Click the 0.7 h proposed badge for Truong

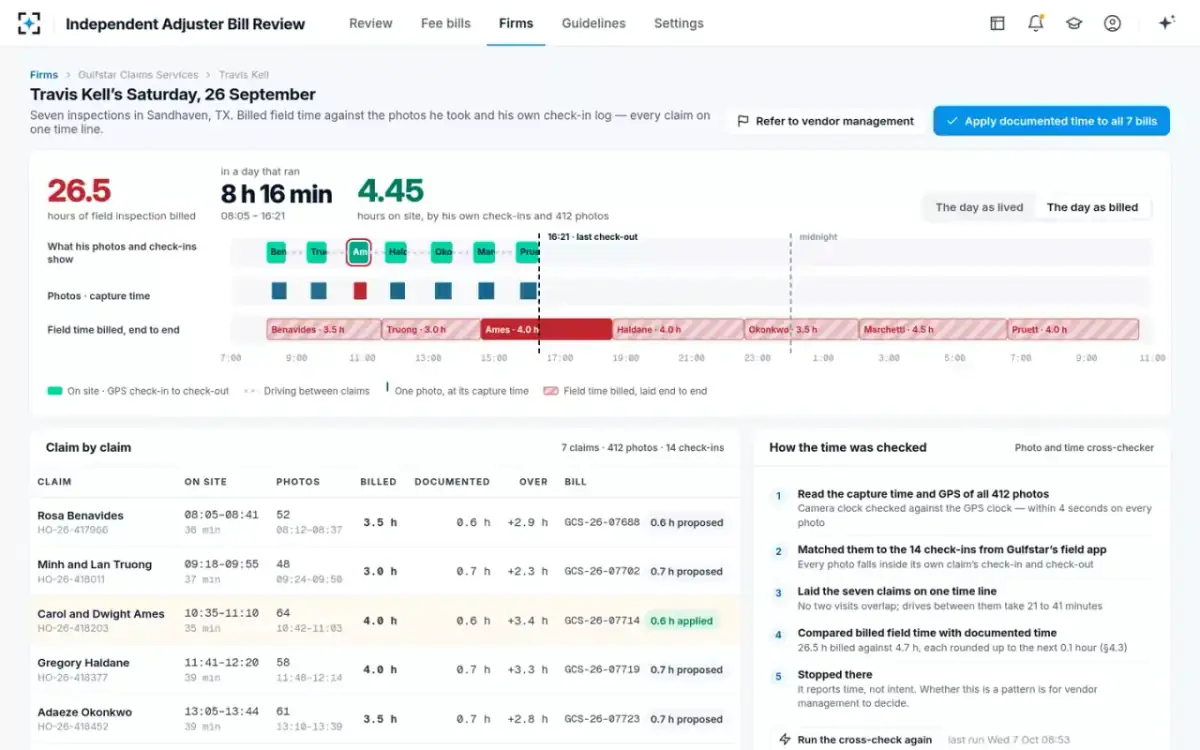click(x=686, y=571)
